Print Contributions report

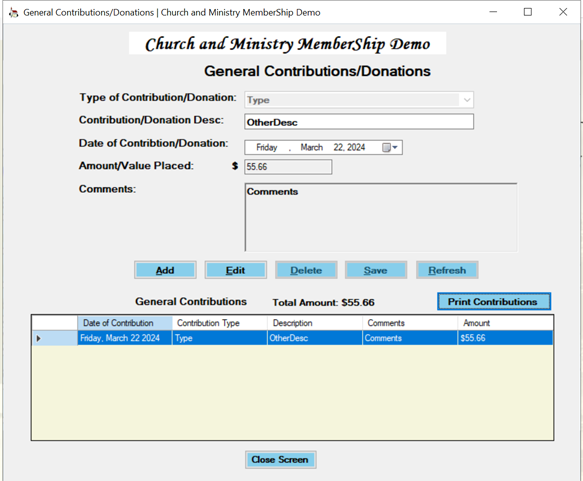click(494, 301)
